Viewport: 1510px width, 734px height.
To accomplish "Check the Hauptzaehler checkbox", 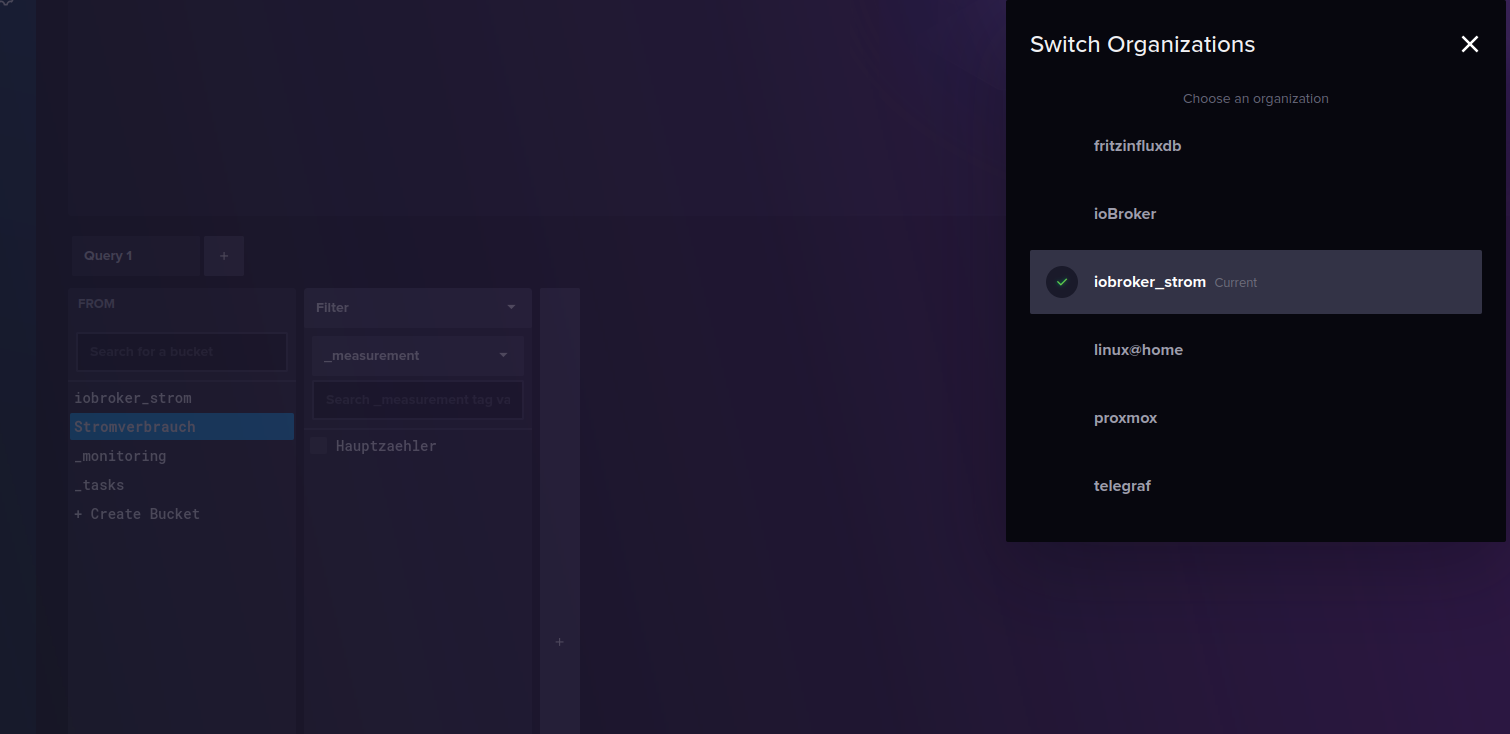I will [318, 446].
